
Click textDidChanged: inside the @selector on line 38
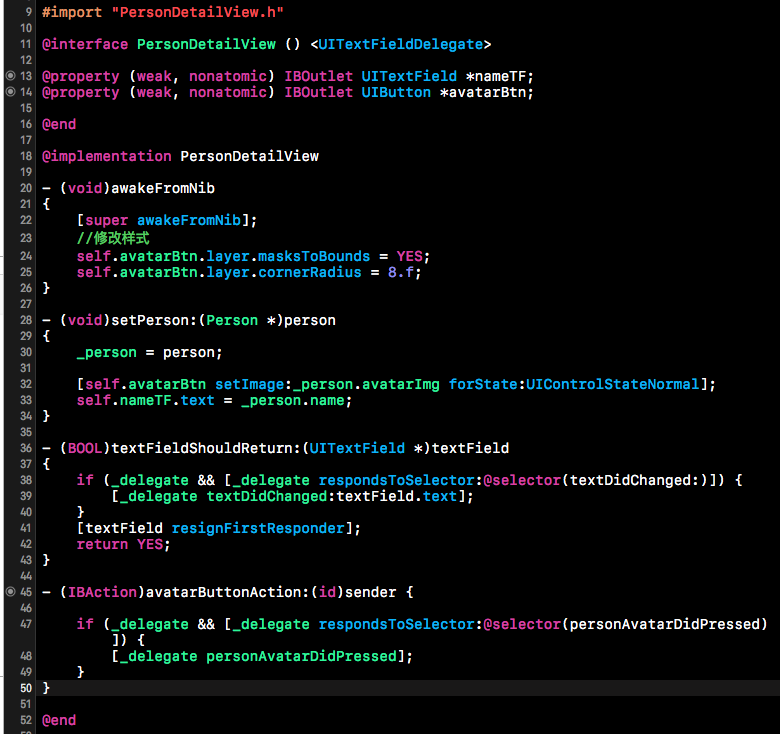pyautogui.click(x=634, y=480)
